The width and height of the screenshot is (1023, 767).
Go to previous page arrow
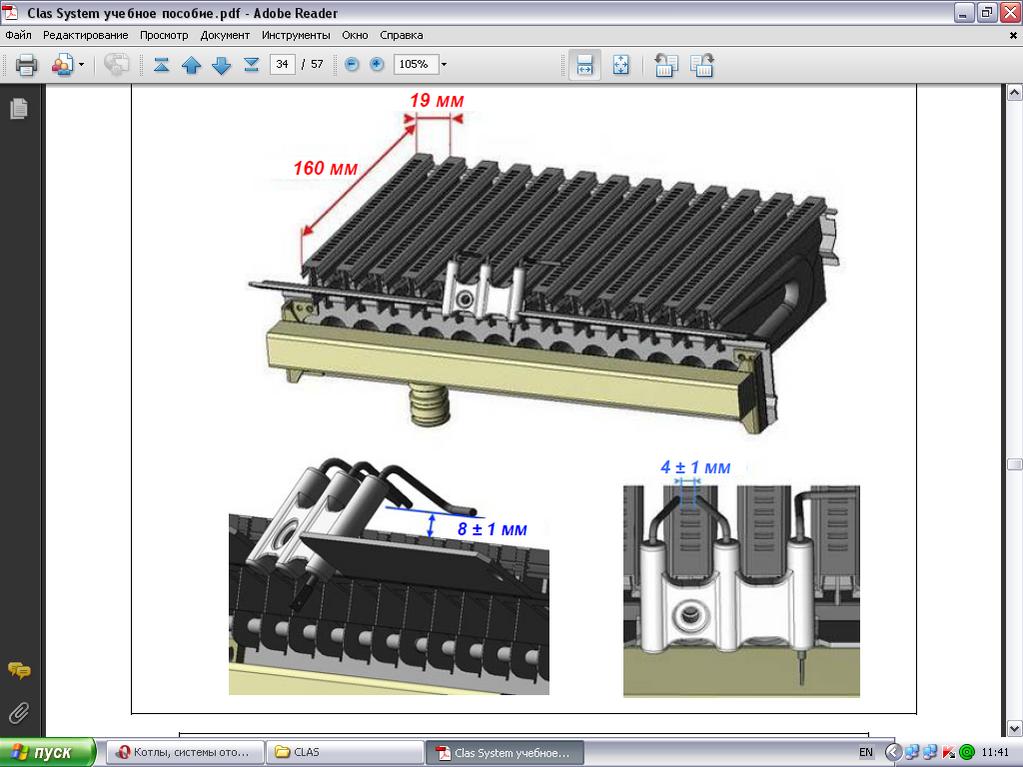click(191, 65)
